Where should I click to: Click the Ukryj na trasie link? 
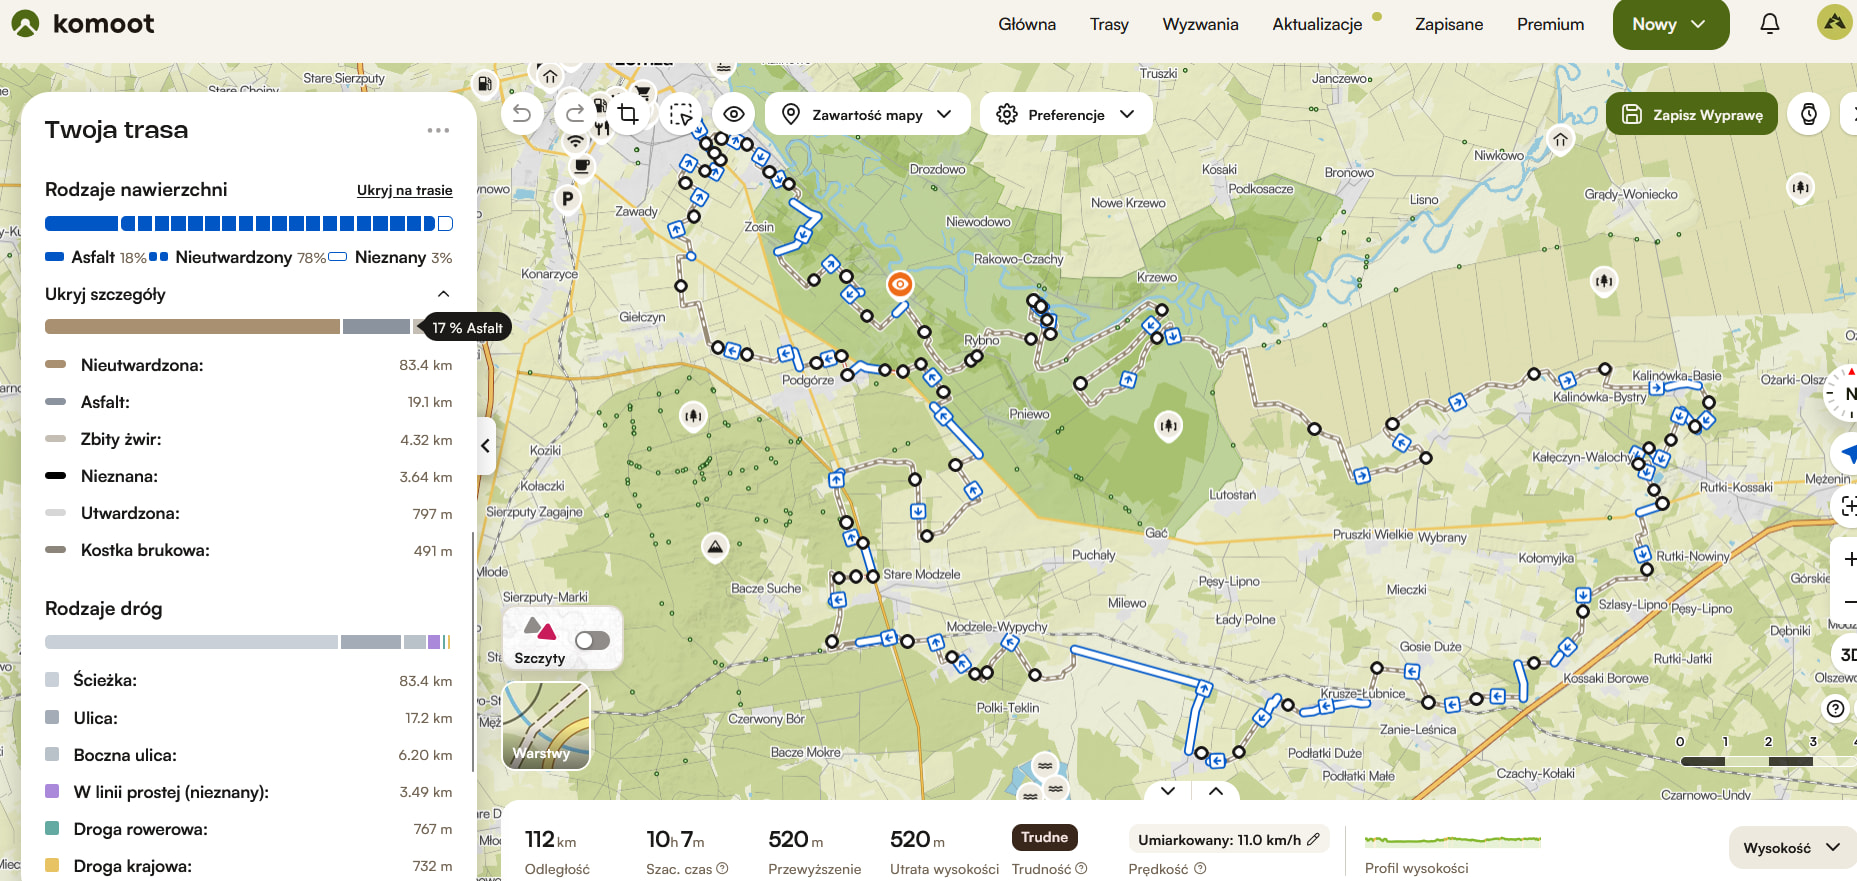(405, 190)
